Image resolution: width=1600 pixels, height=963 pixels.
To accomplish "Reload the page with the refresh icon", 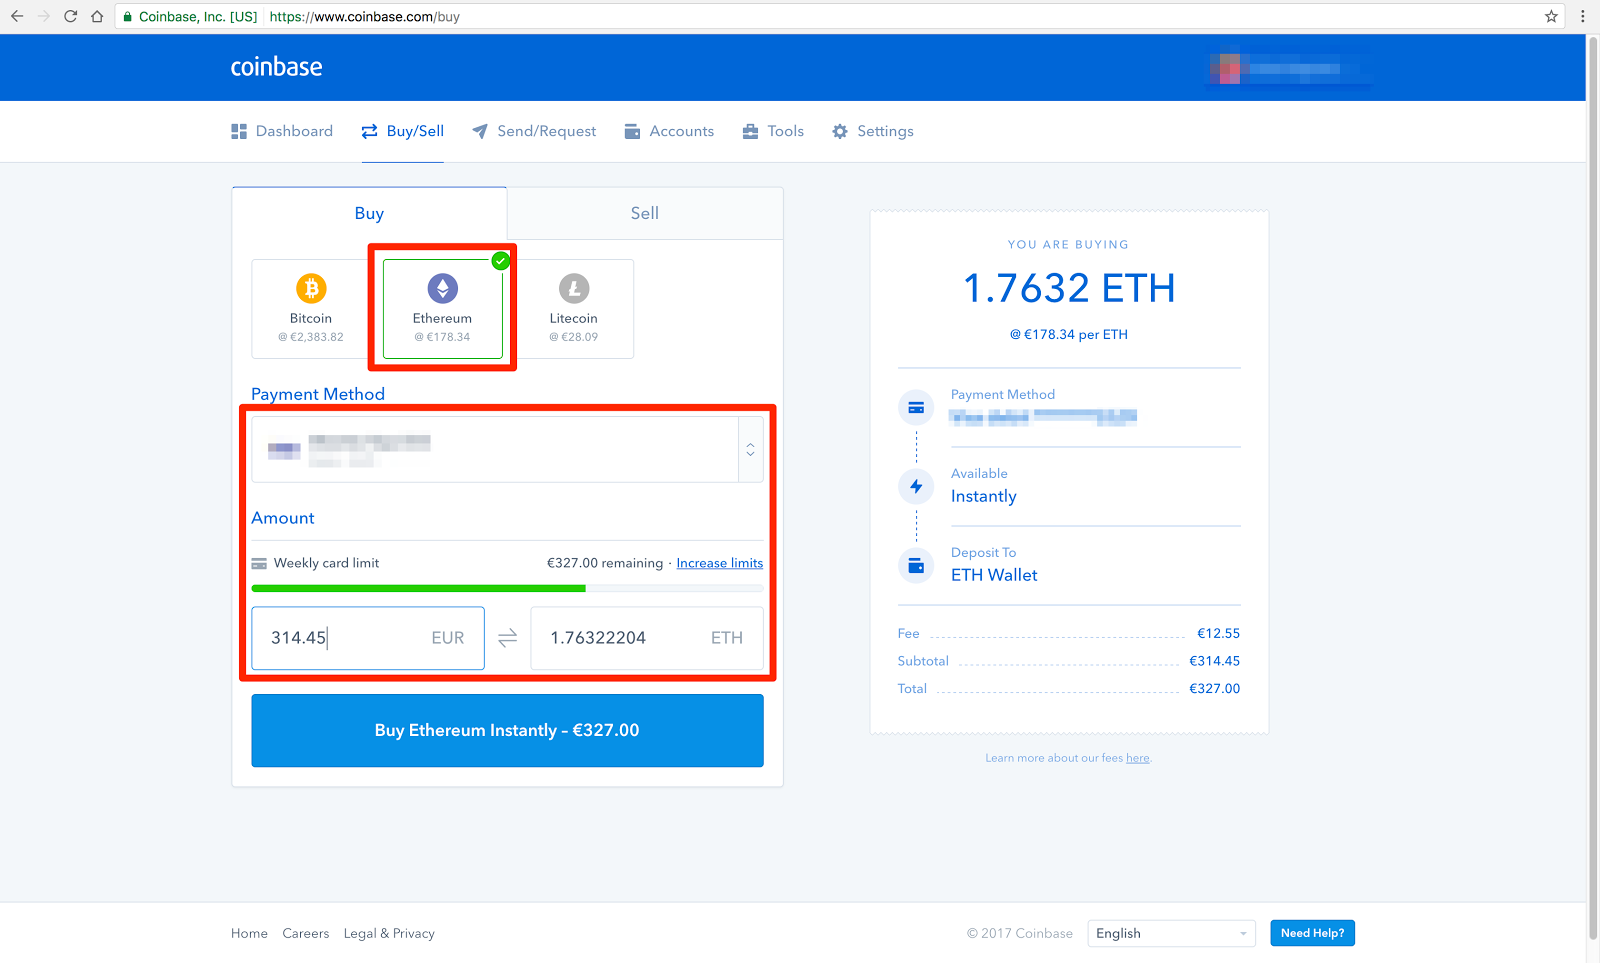I will point(70,16).
